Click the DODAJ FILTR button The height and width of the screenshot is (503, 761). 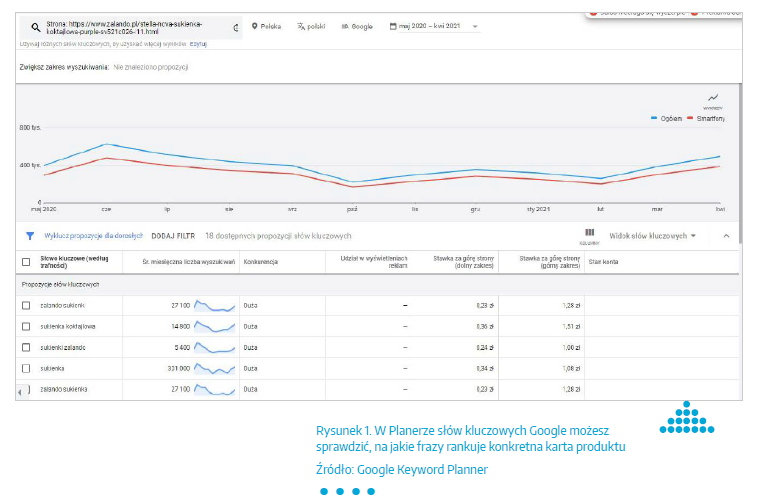click(x=173, y=236)
